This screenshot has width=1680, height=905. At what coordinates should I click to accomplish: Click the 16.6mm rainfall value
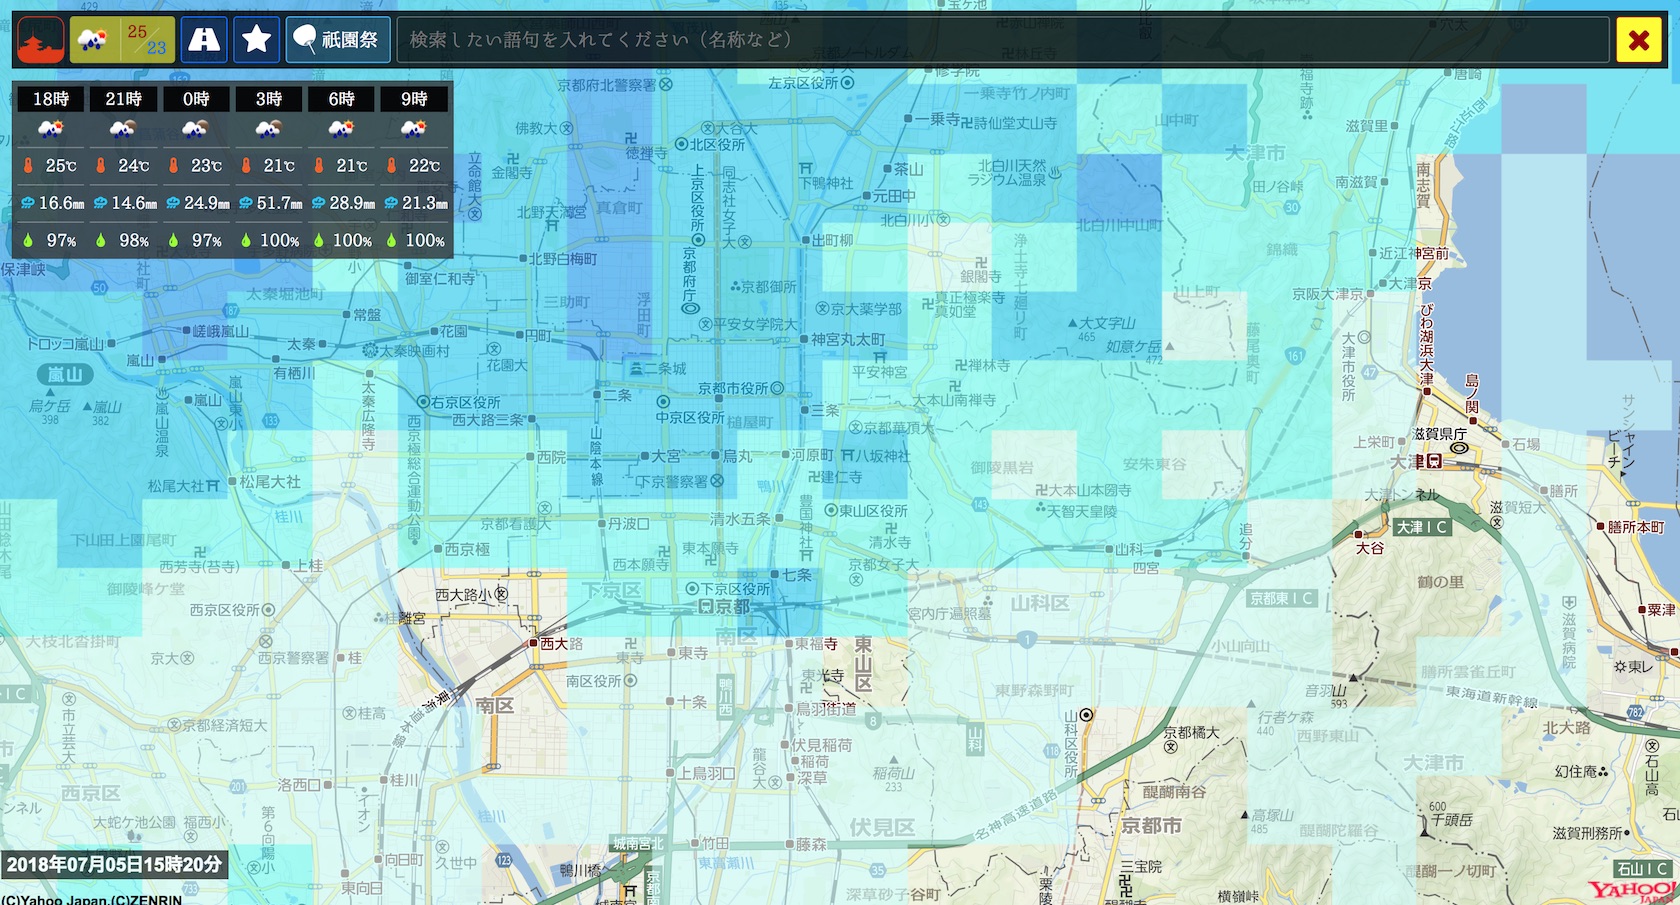(x=61, y=203)
